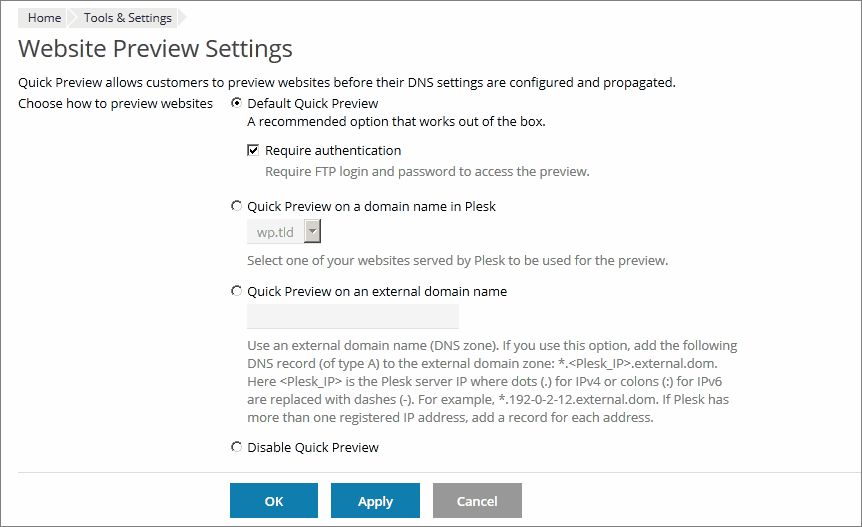Click the "Require authentication" label text
This screenshot has width=862, height=527.
[333, 151]
